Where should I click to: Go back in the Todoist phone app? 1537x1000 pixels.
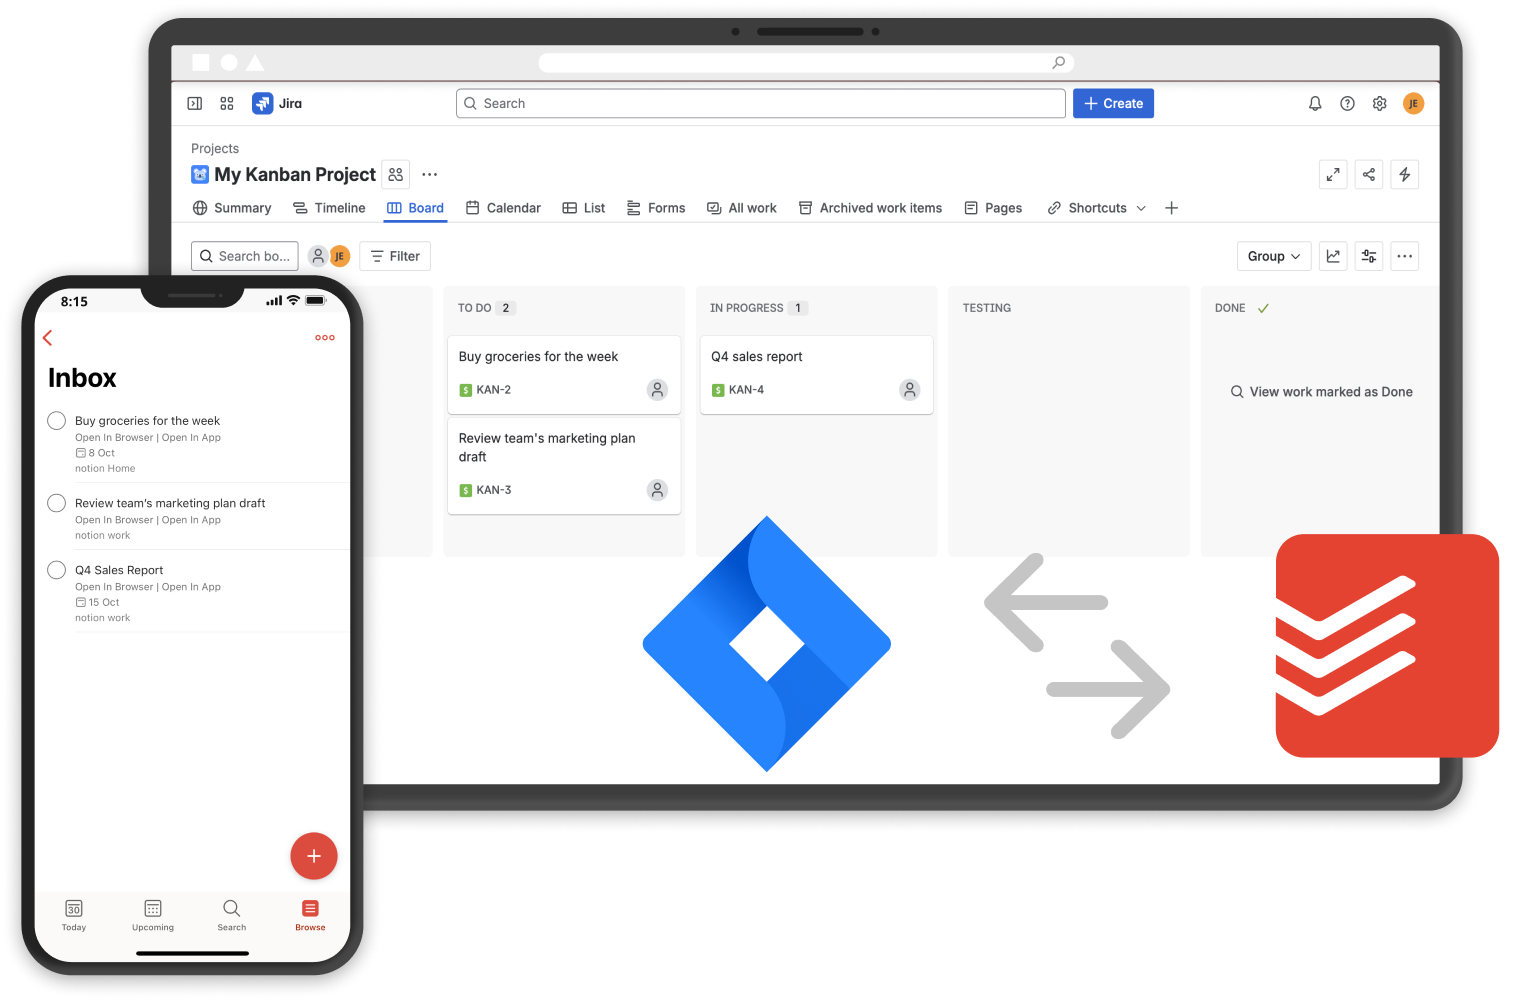(48, 338)
